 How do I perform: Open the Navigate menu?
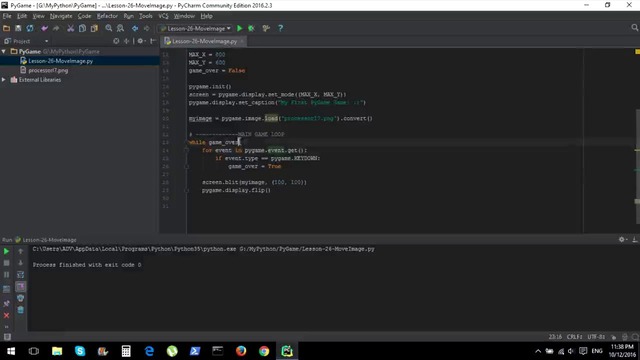coord(61,16)
